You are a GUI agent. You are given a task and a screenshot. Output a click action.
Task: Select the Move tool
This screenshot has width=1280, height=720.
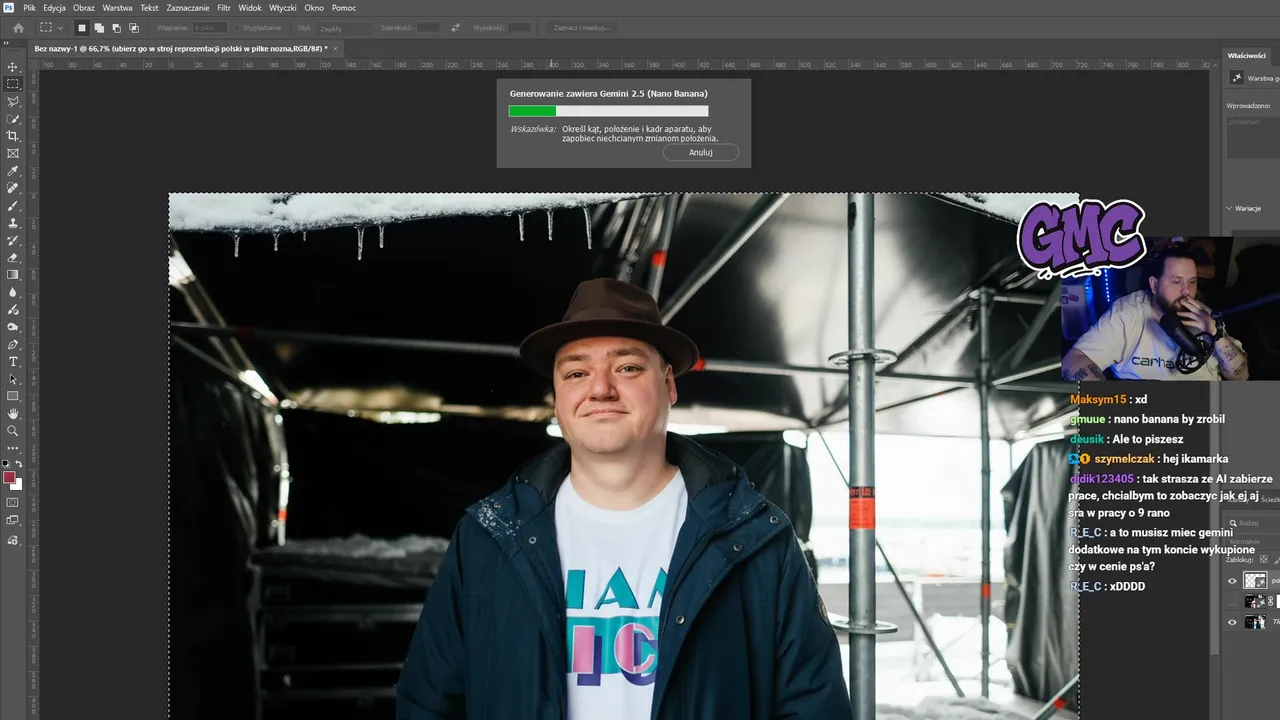point(13,67)
